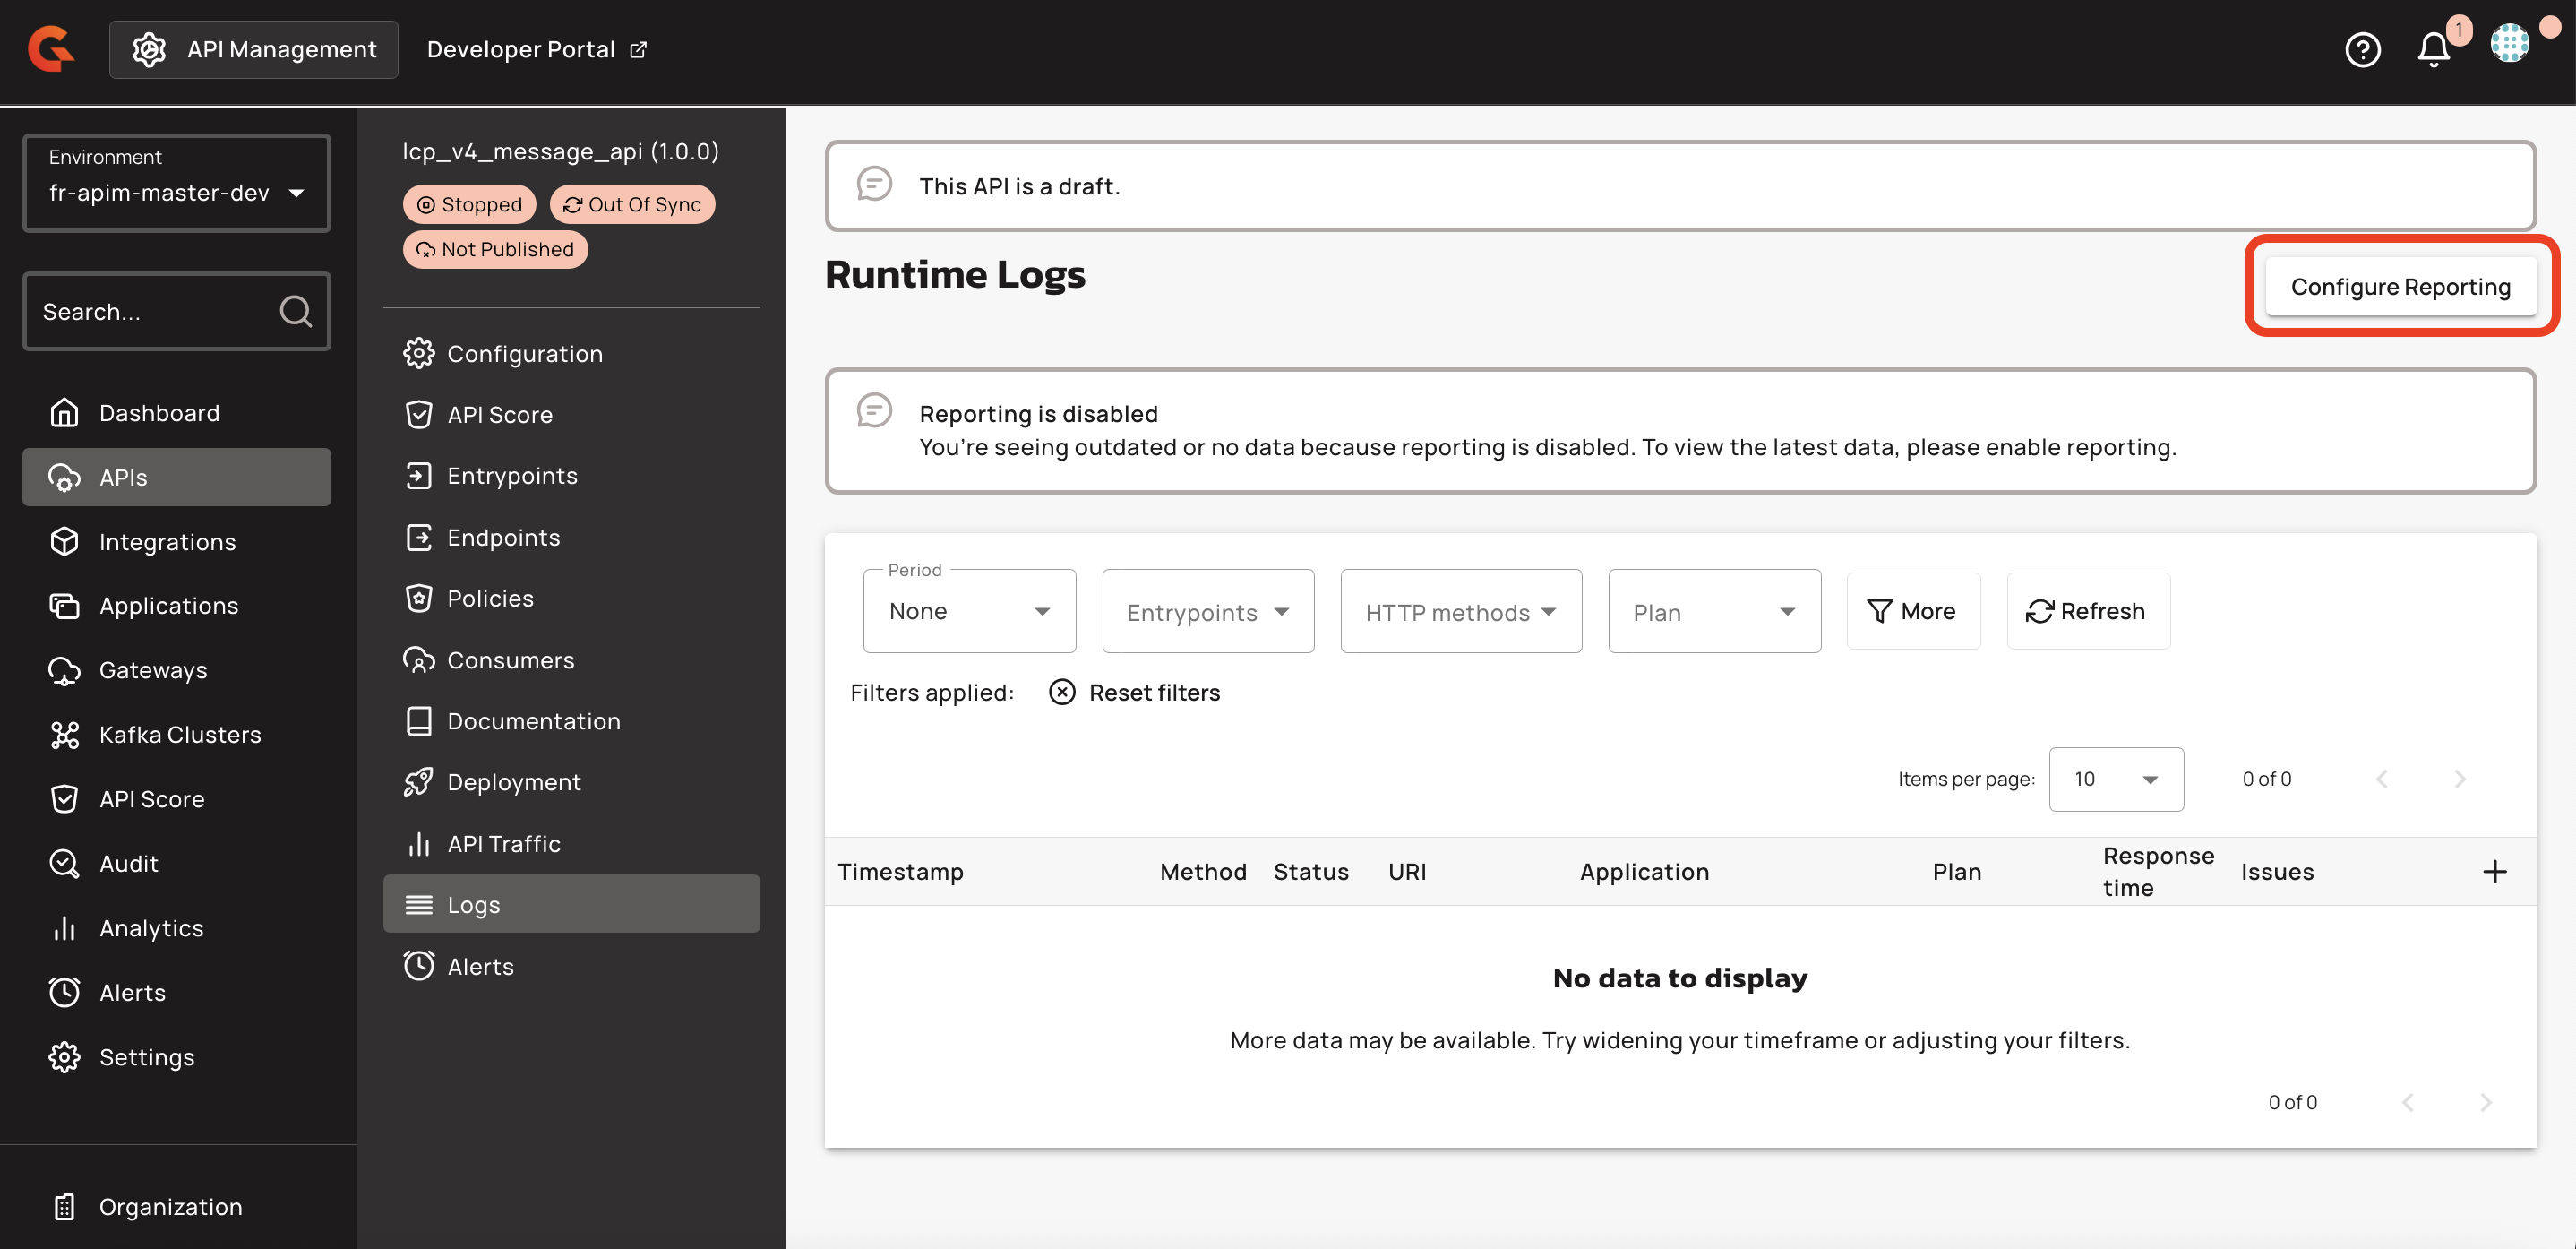The height and width of the screenshot is (1249, 2576).
Task: Expand the Environment dropdown
Action: click(x=176, y=183)
